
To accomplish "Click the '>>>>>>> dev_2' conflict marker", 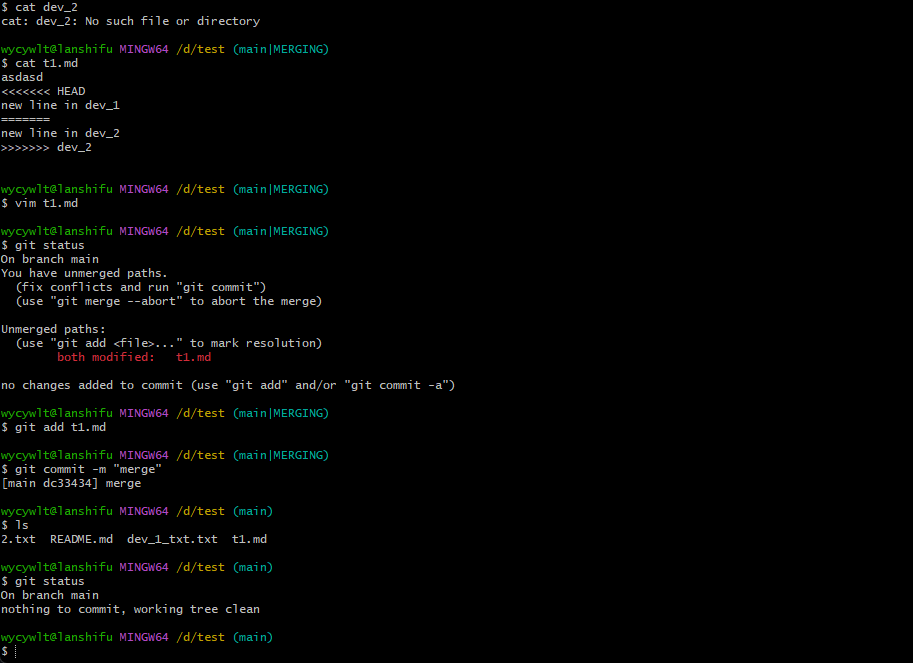I will [46, 147].
